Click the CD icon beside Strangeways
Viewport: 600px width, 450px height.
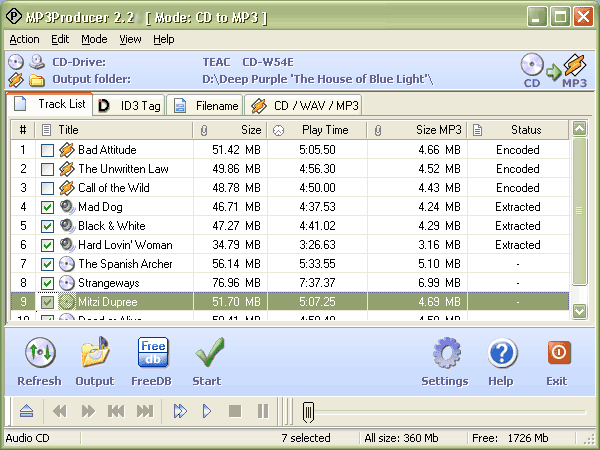[x=67, y=283]
